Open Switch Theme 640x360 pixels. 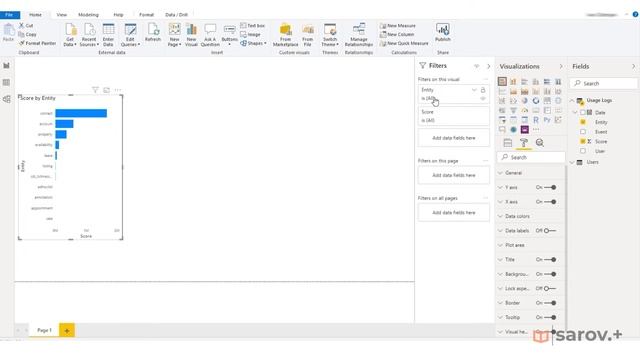[330, 34]
